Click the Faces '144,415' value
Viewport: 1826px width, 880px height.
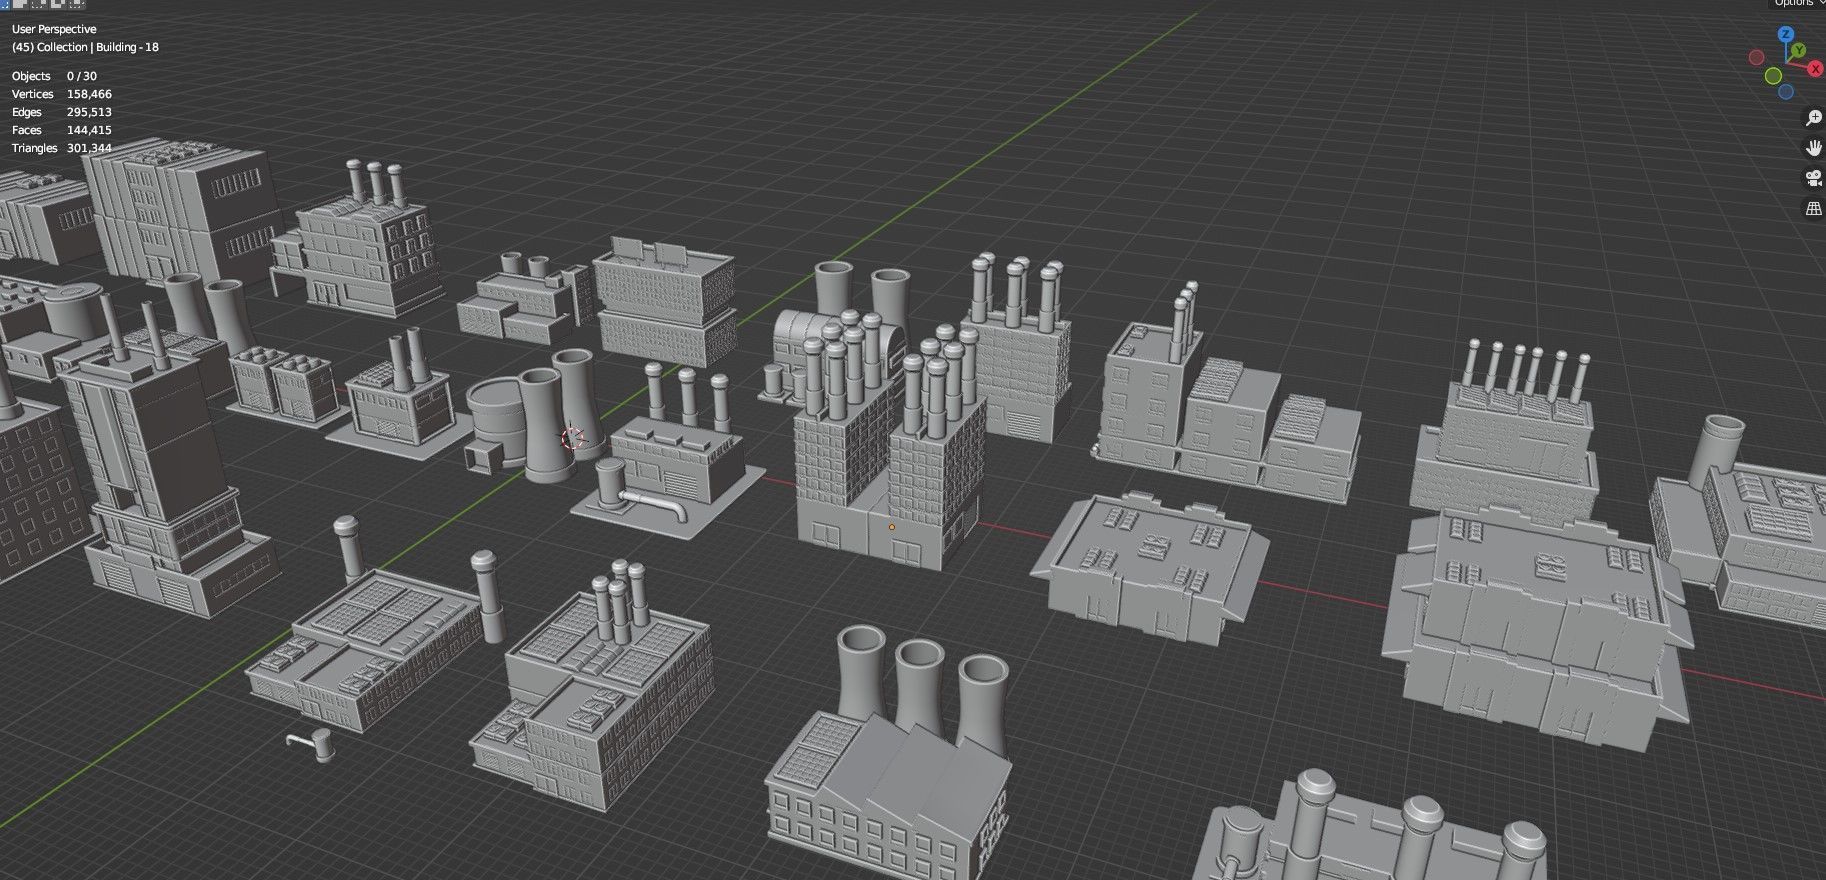(x=89, y=130)
